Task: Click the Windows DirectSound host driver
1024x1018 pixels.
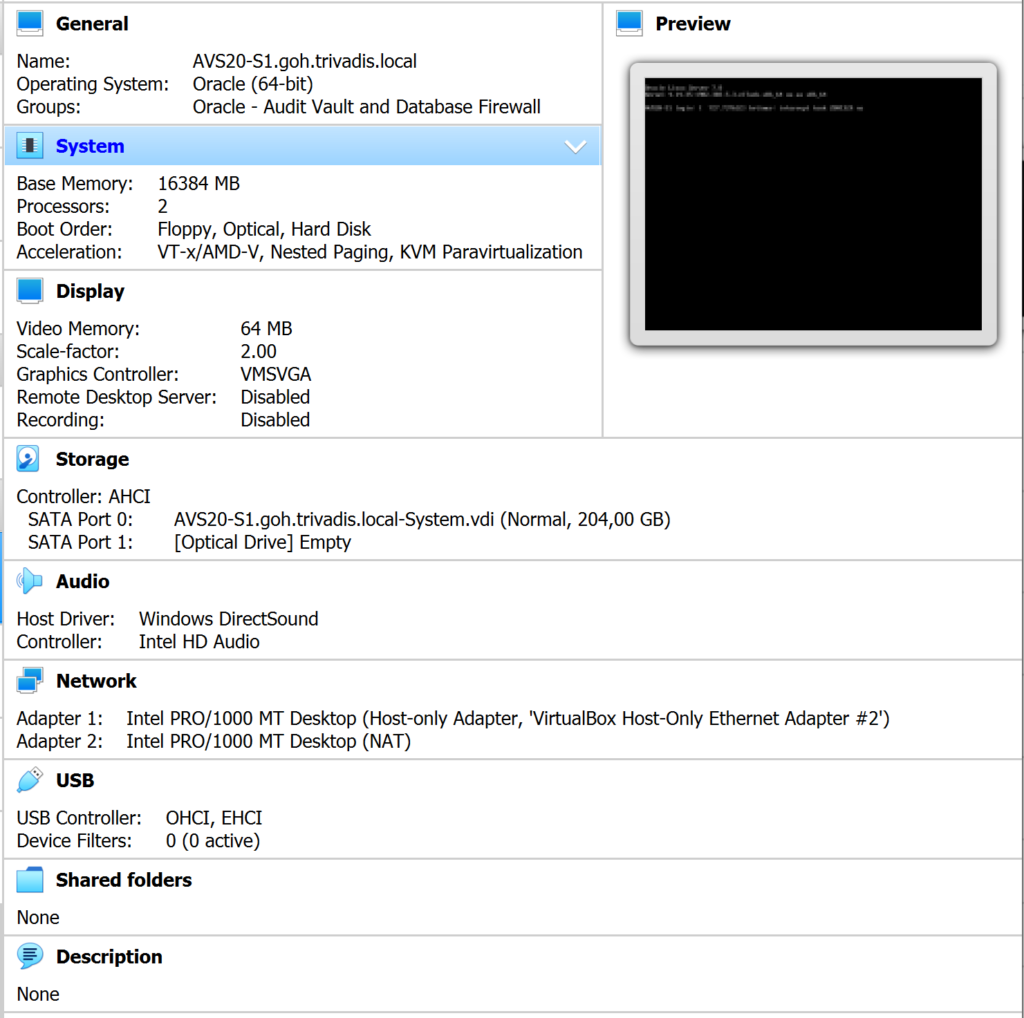Action: (x=229, y=619)
